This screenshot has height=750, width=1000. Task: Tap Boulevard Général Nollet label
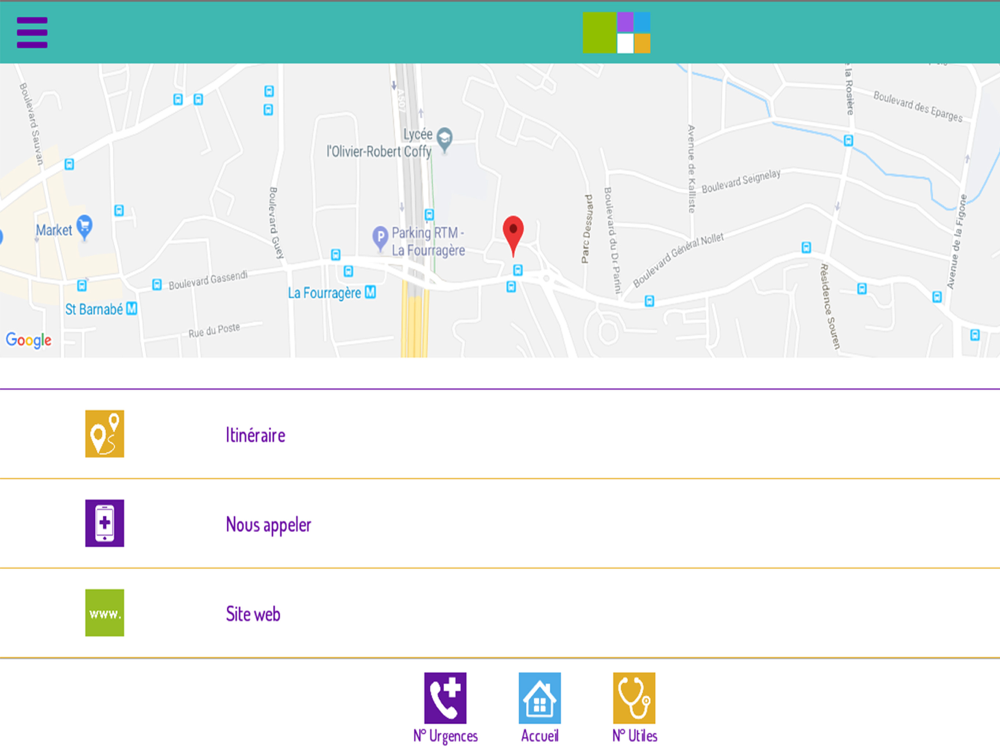(678, 260)
